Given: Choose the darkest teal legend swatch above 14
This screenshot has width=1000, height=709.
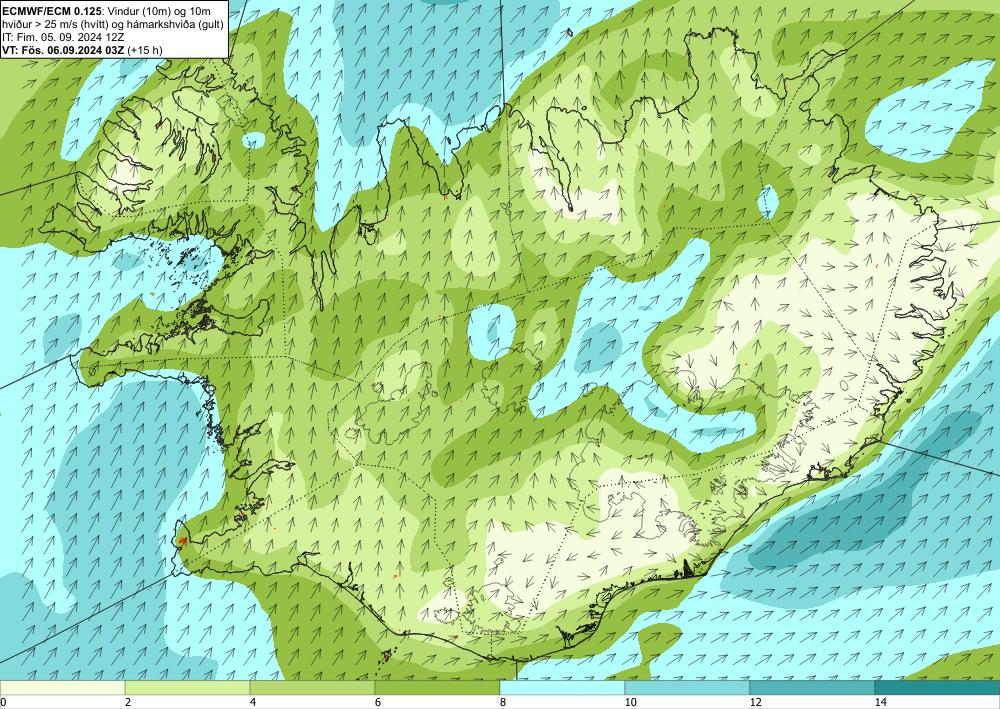Looking at the screenshot, I should pos(938,688).
